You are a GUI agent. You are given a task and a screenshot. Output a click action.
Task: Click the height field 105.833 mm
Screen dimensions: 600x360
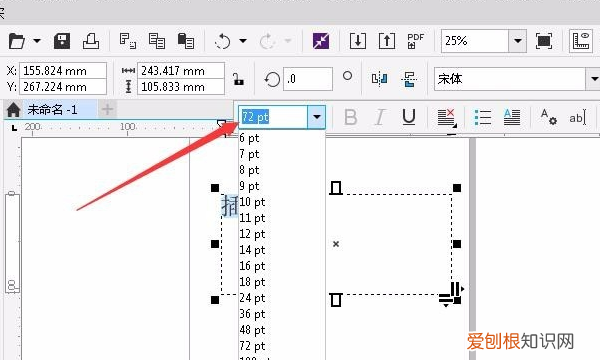pos(181,87)
